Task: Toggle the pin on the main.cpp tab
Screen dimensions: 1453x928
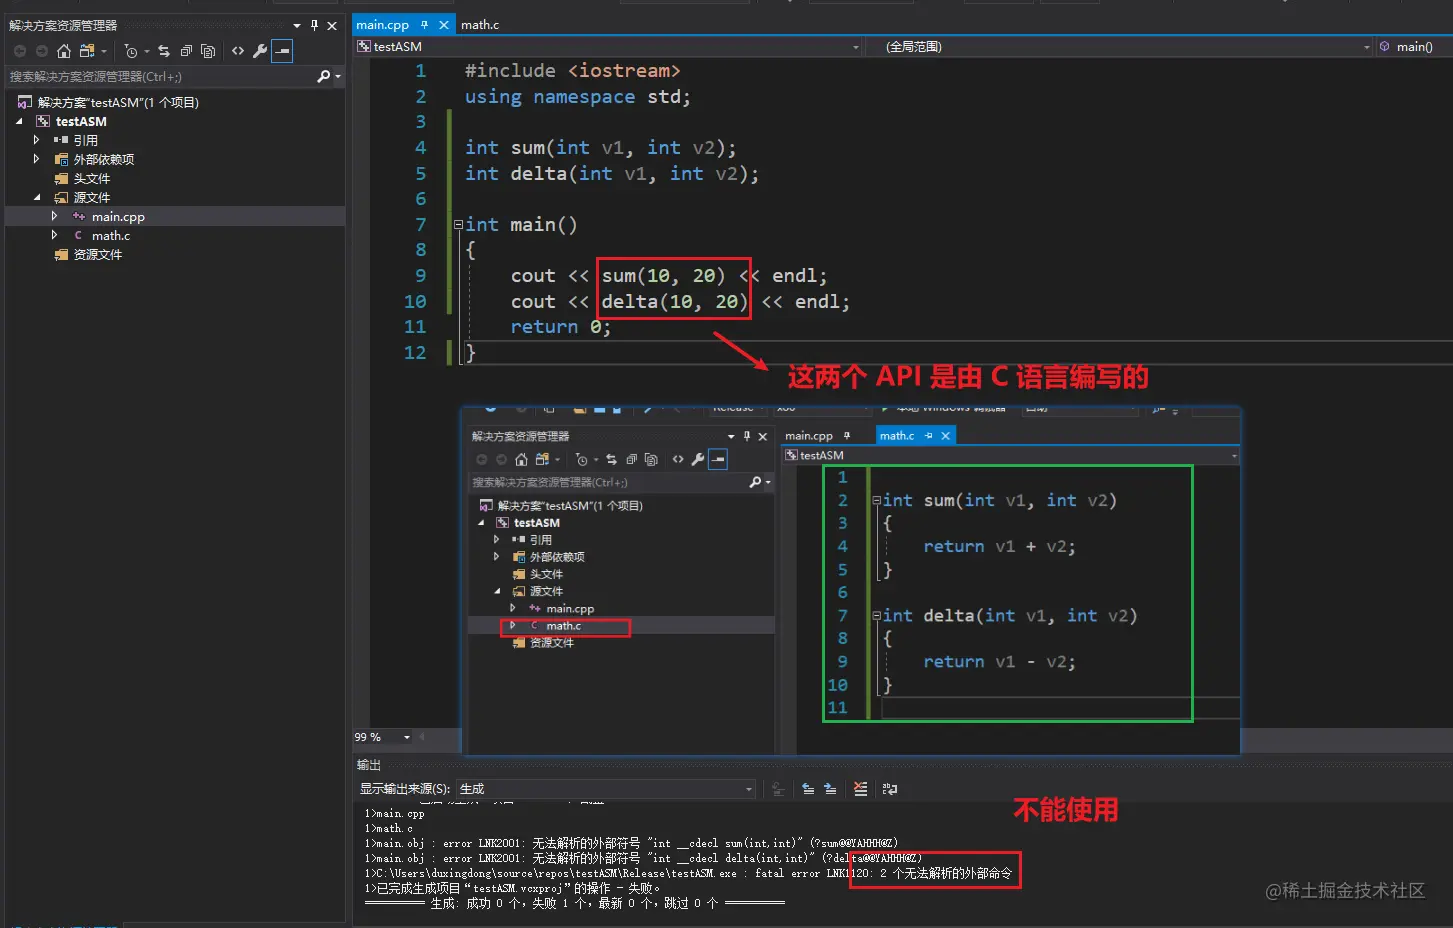Action: (425, 25)
